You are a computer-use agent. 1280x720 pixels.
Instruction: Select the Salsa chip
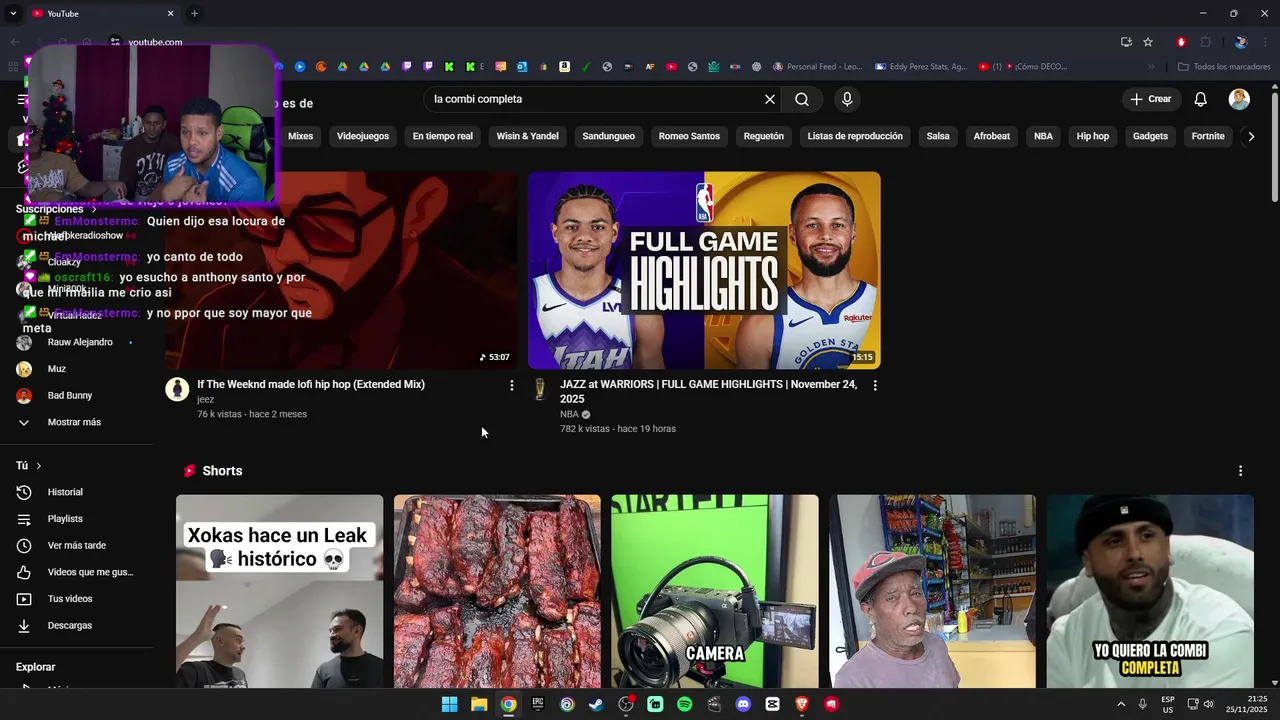tap(938, 136)
